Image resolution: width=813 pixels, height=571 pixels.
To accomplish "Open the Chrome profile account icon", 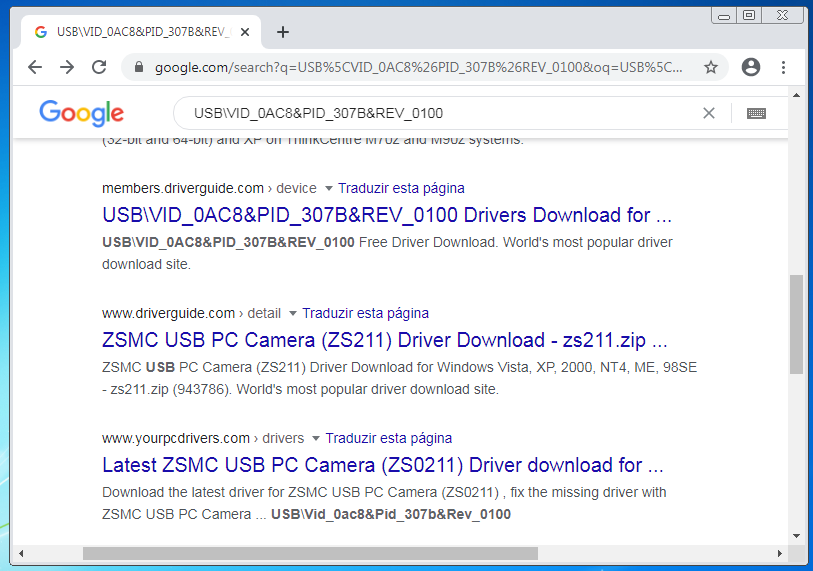I will click(x=750, y=67).
